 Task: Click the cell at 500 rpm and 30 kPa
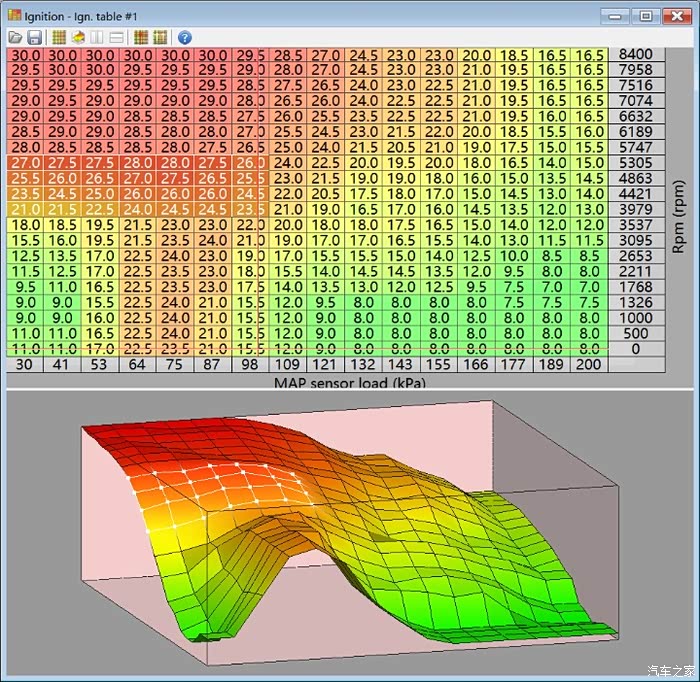26,333
